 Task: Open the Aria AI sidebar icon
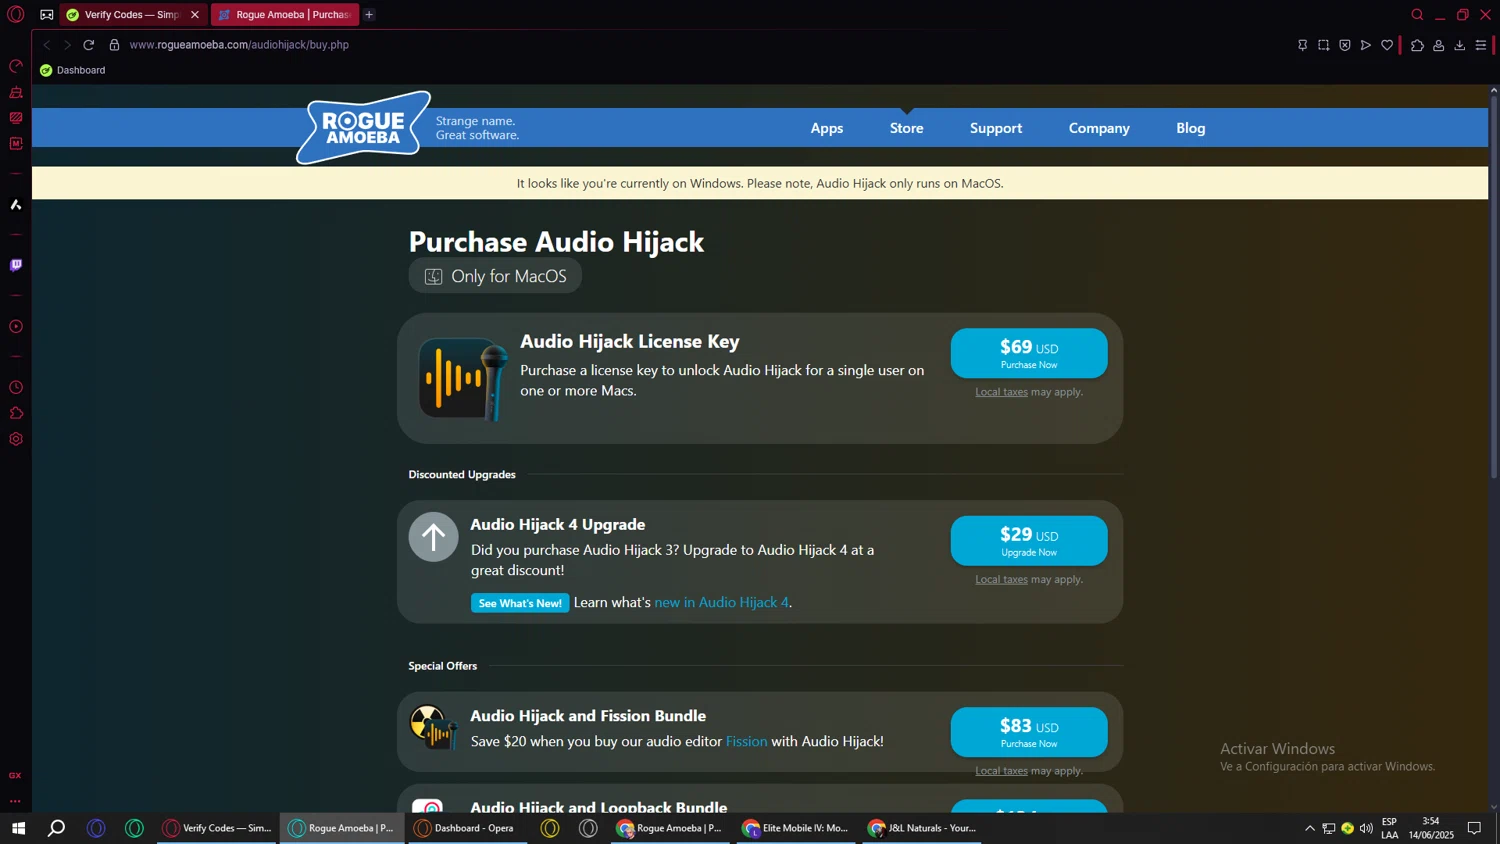point(16,205)
